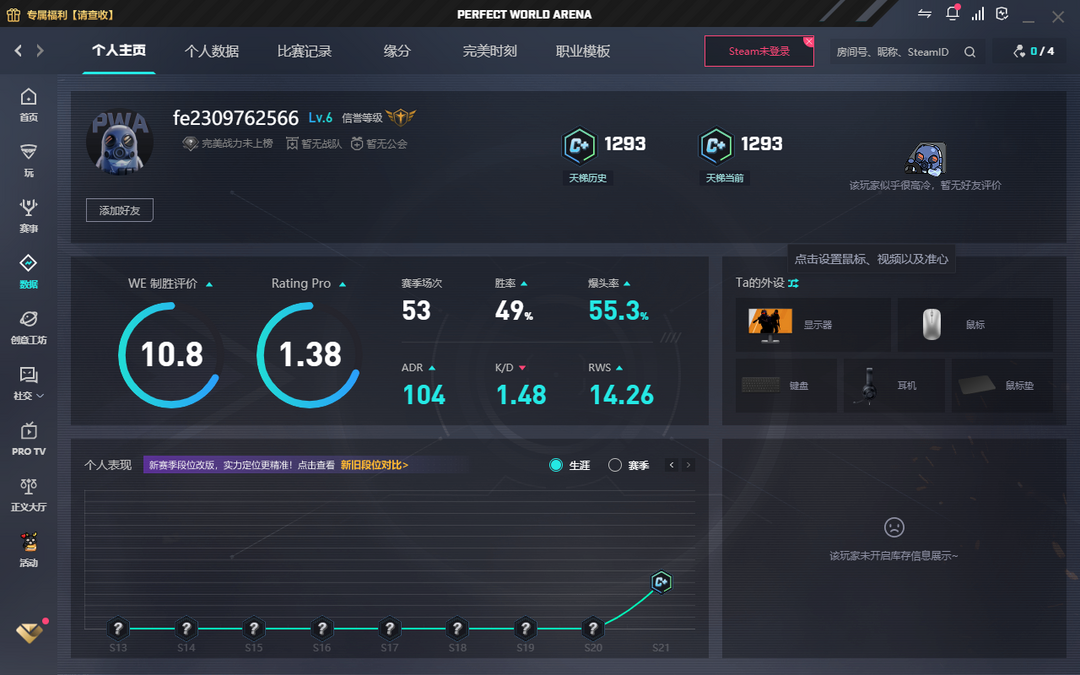Open the 玩 play sidebar icon
The height and width of the screenshot is (675, 1080).
28,159
